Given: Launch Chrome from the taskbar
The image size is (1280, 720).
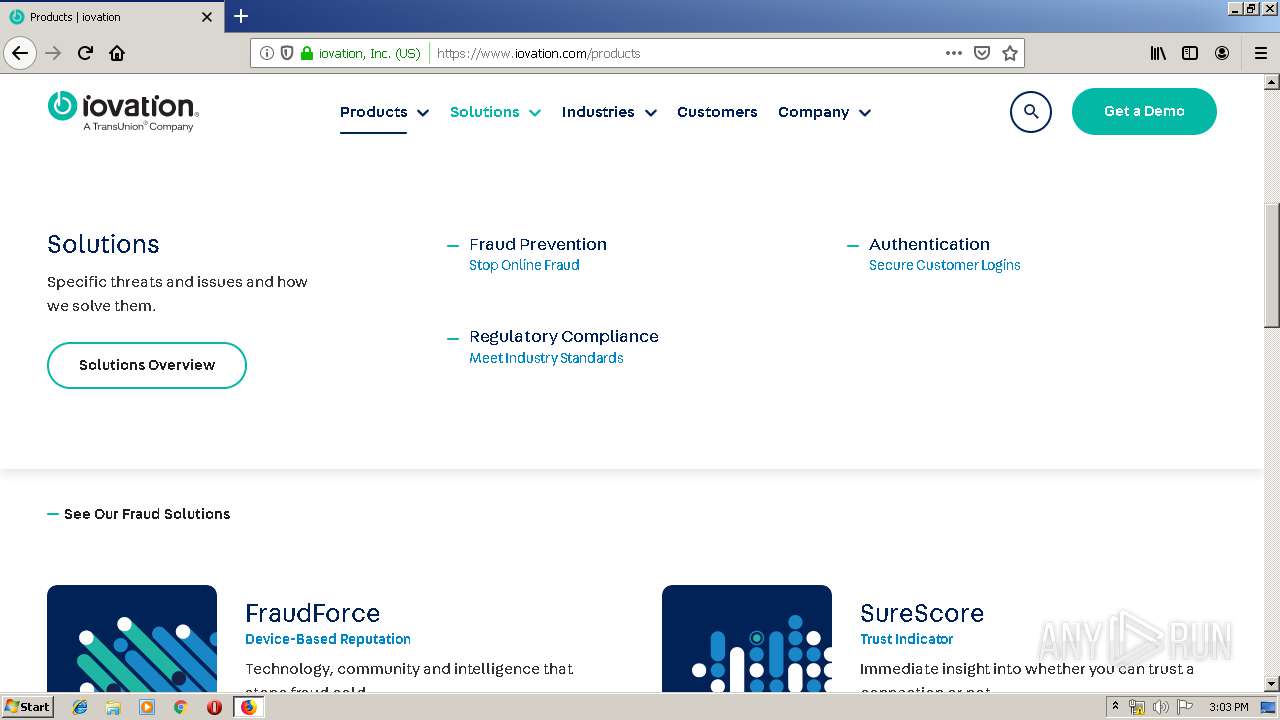Looking at the screenshot, I should pyautogui.click(x=180, y=707).
